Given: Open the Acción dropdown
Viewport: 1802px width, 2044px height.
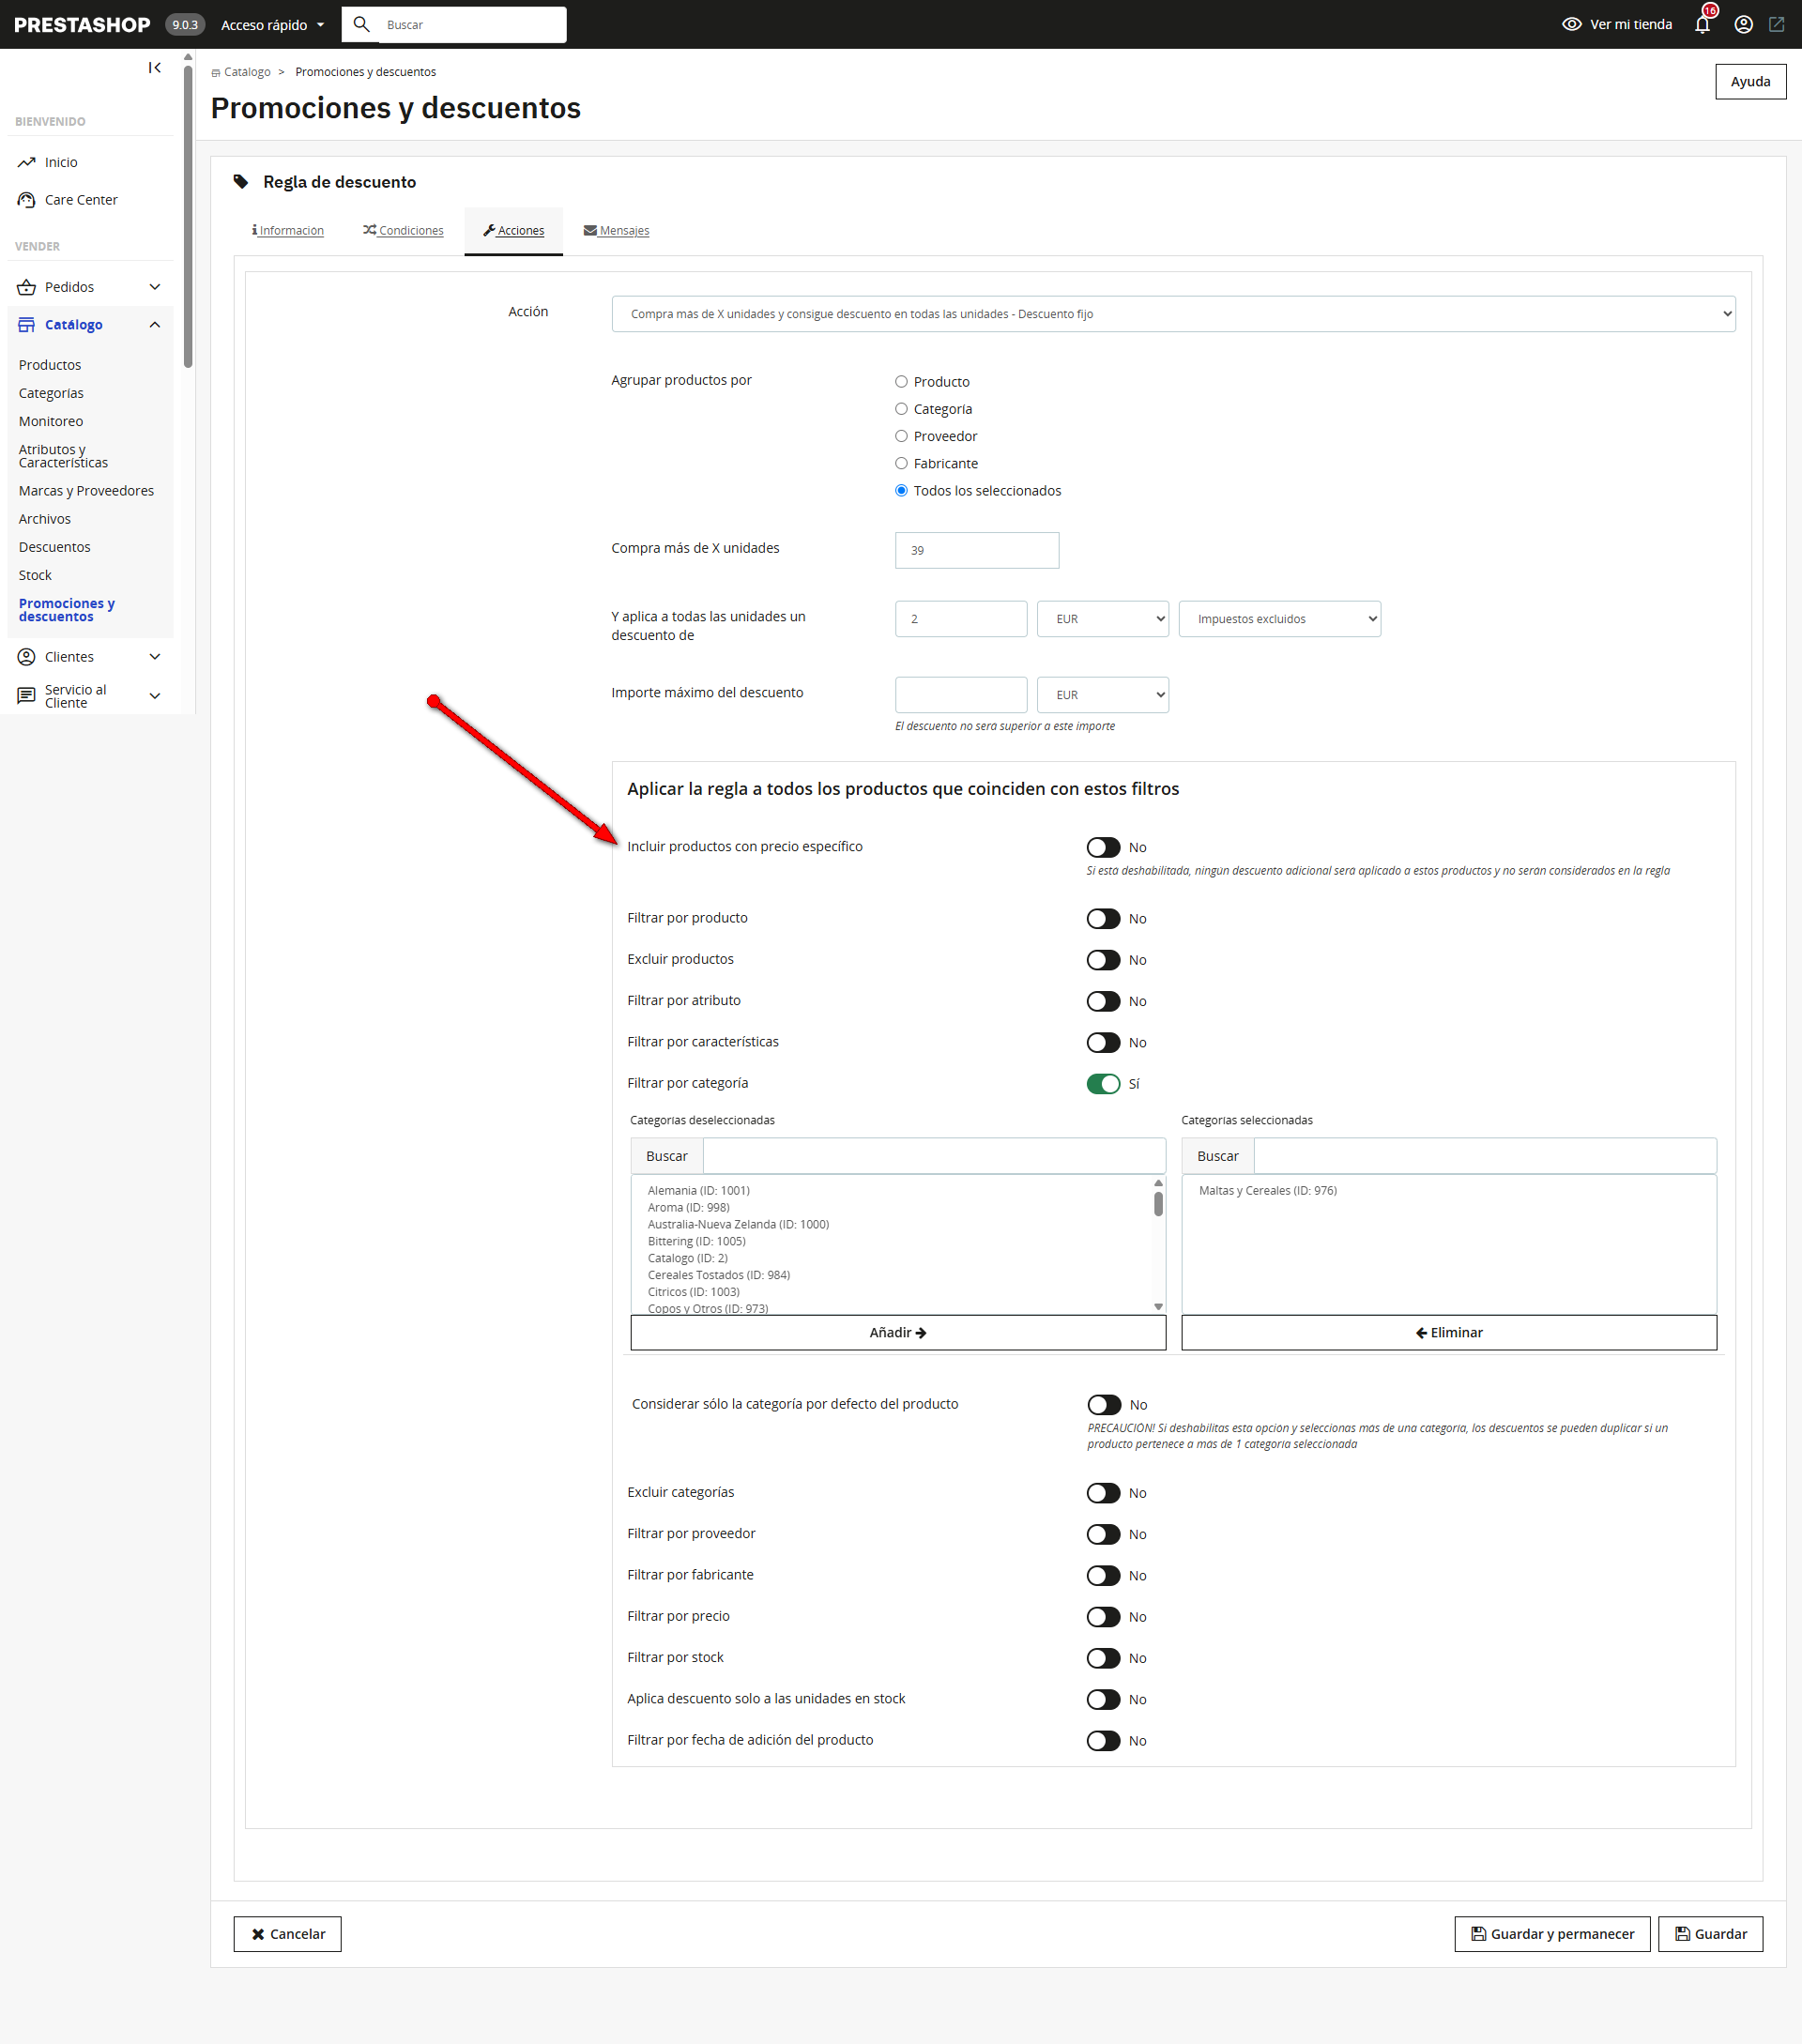Looking at the screenshot, I should [1173, 314].
